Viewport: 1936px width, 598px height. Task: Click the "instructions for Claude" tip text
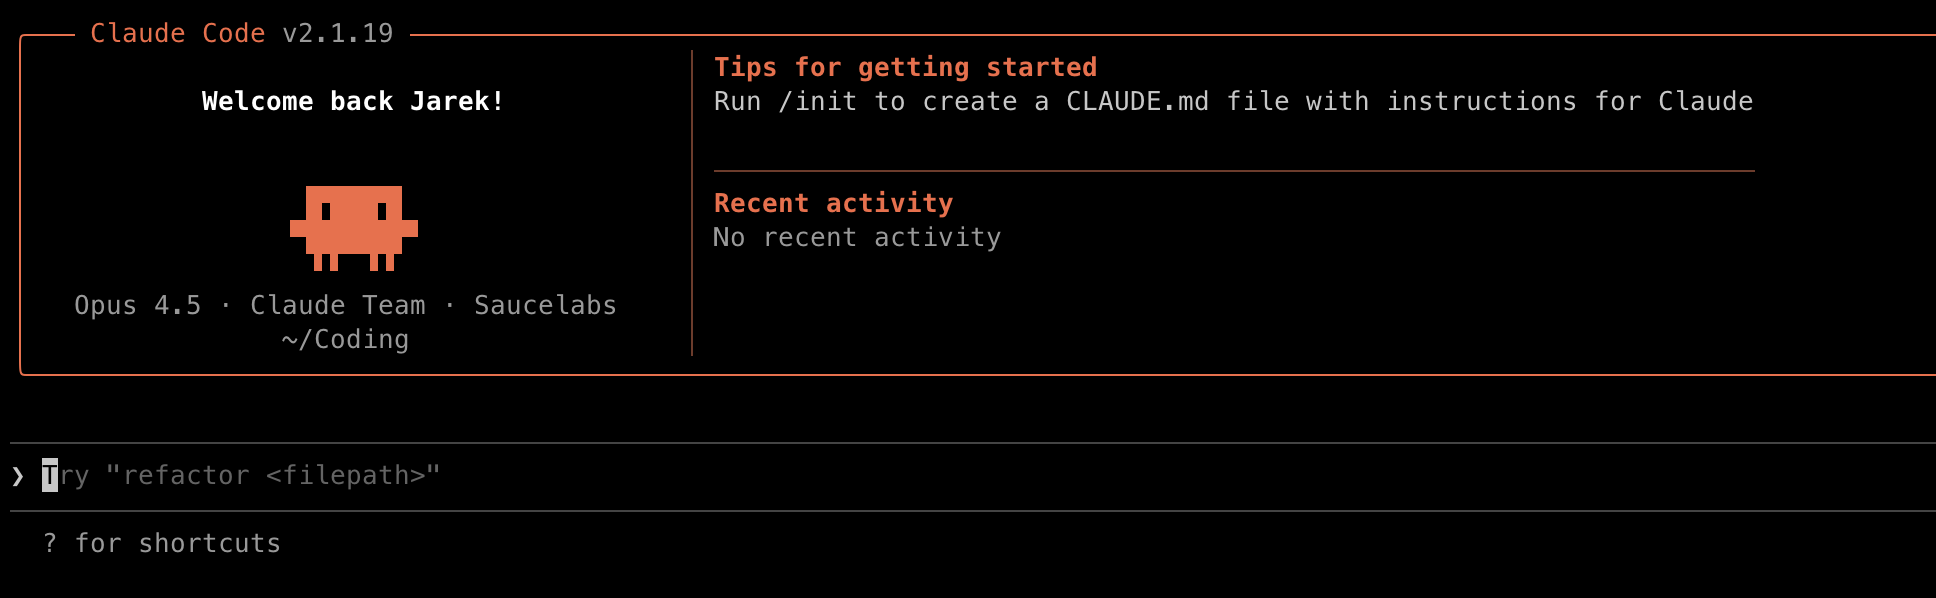click(x=1570, y=101)
